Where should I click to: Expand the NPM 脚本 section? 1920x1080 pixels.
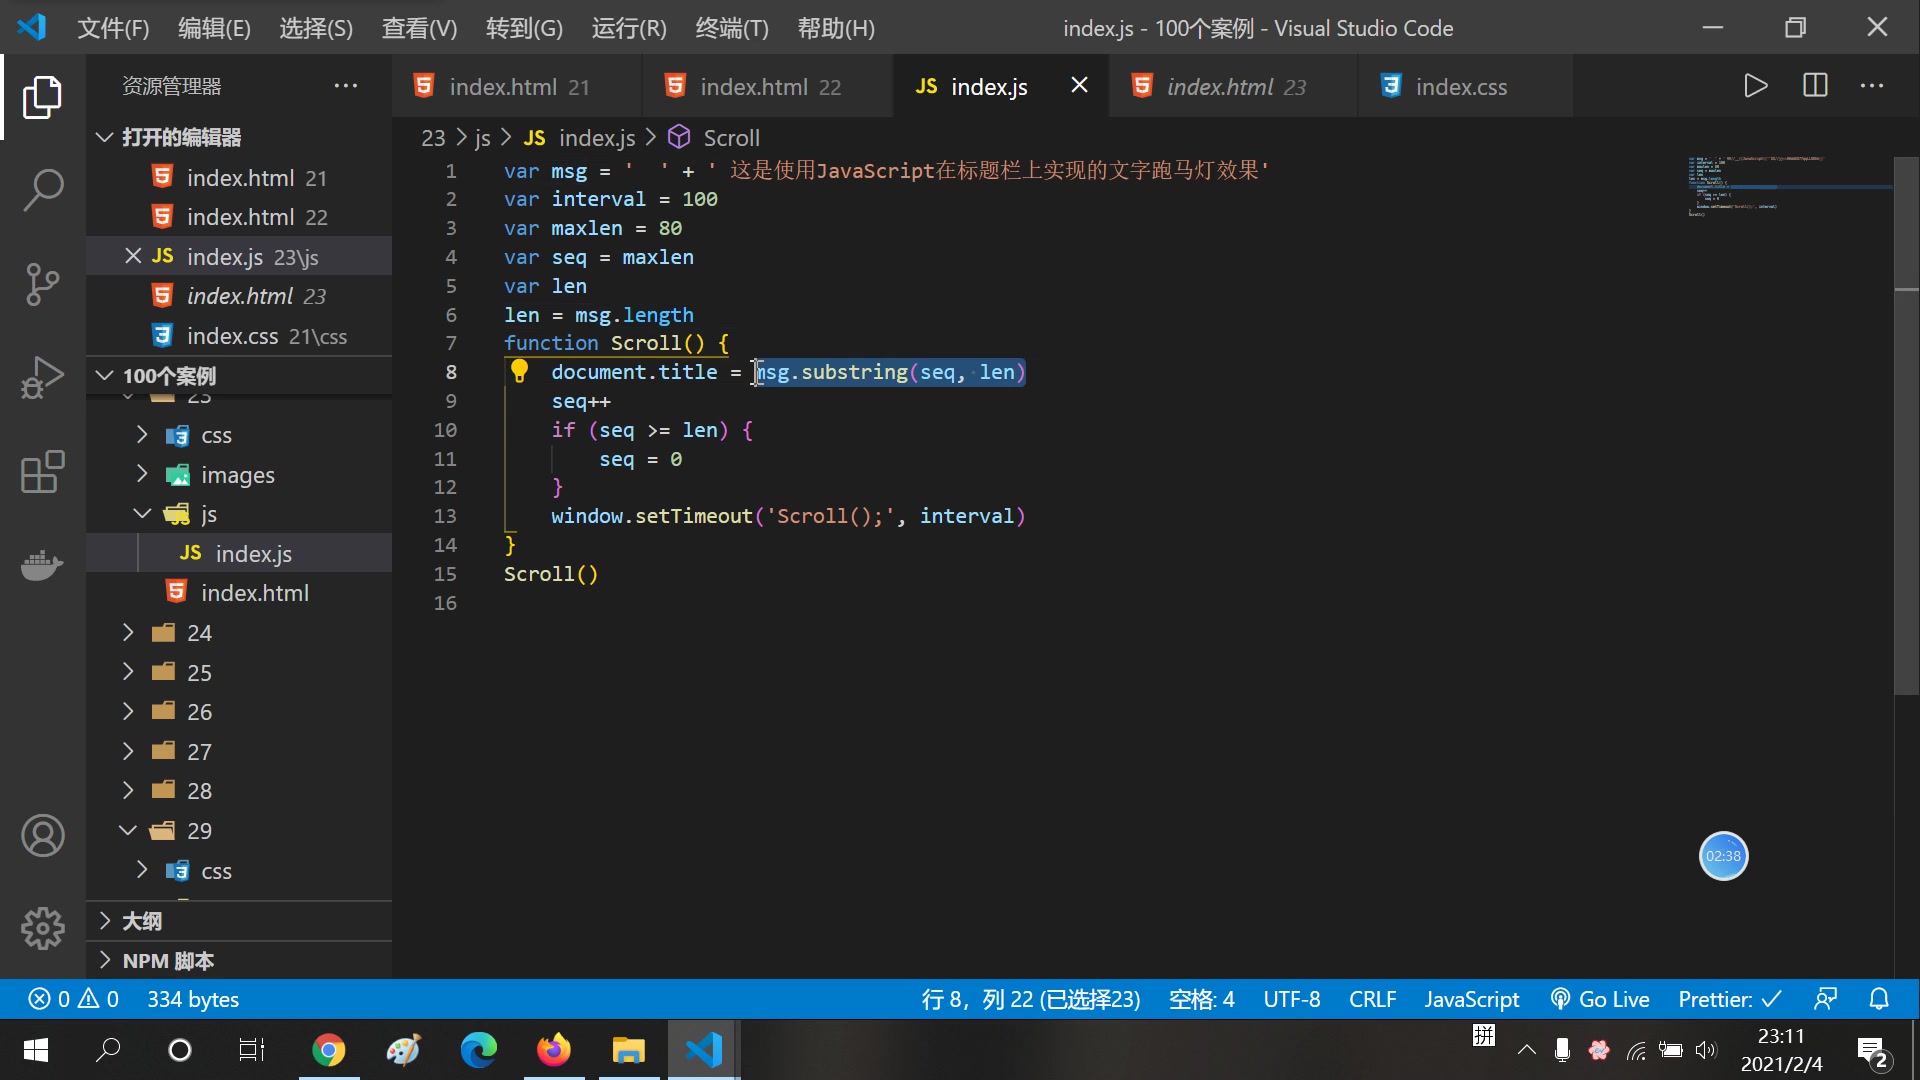[168, 961]
